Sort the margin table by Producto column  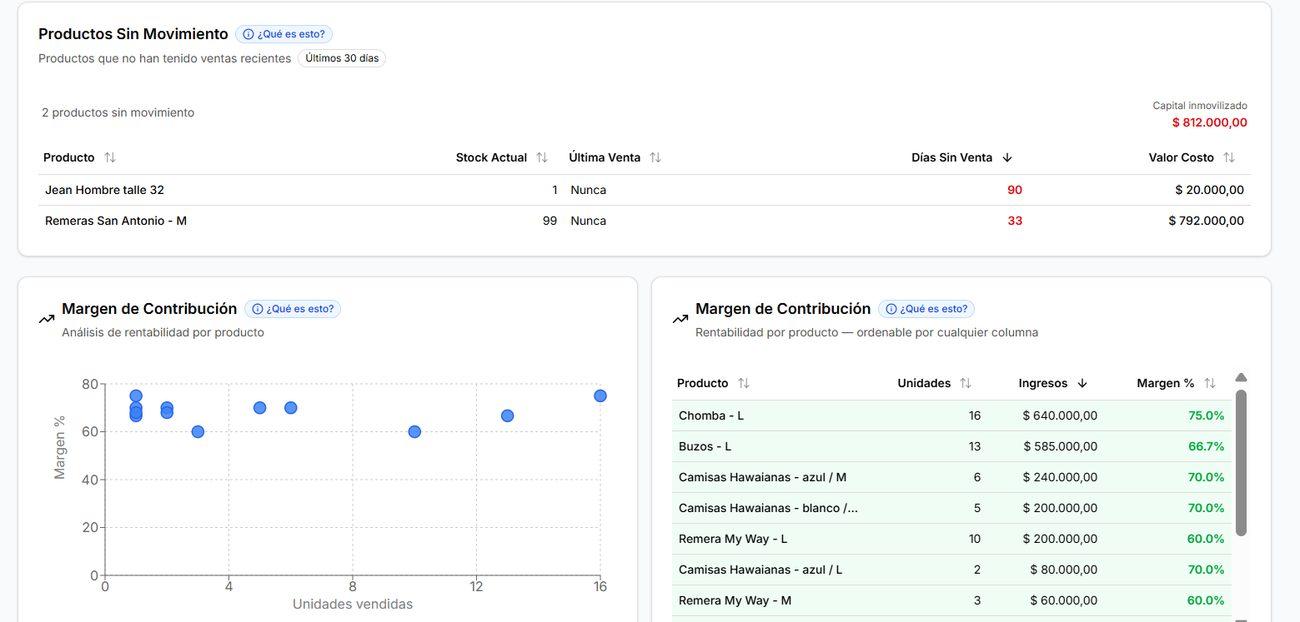click(x=743, y=383)
